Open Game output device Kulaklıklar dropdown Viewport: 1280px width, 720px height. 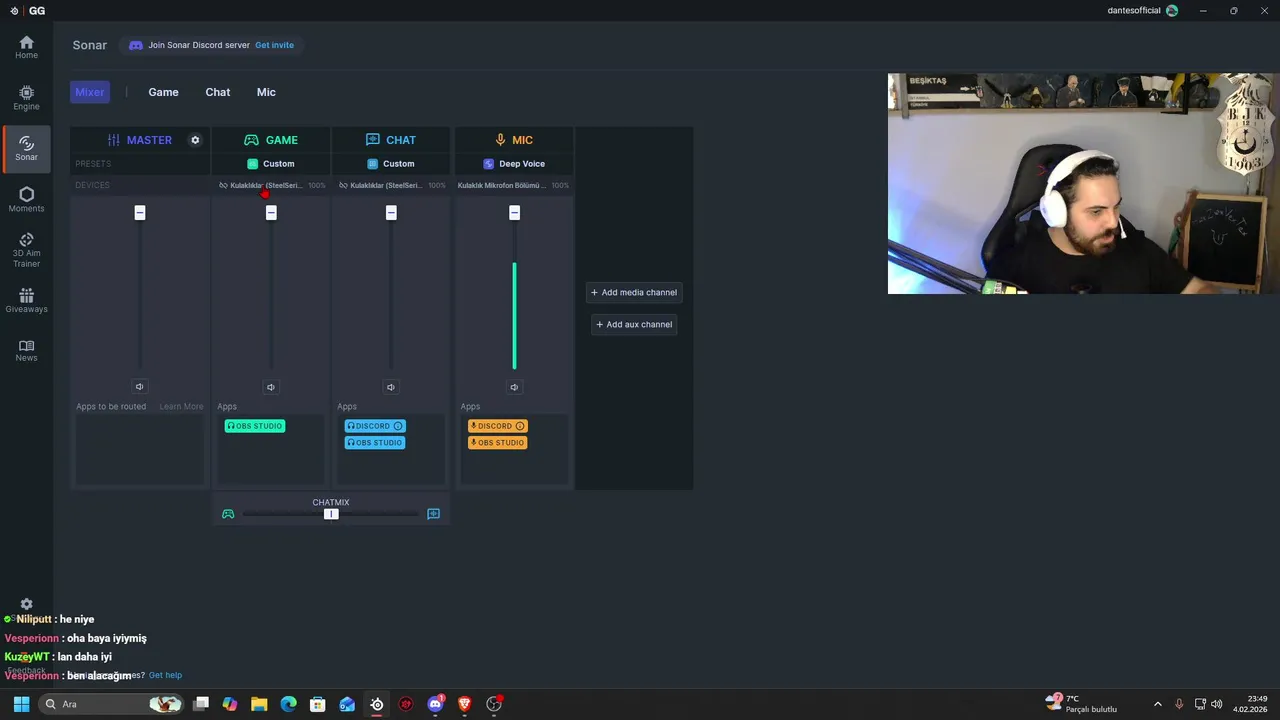pyautogui.click(x=266, y=185)
